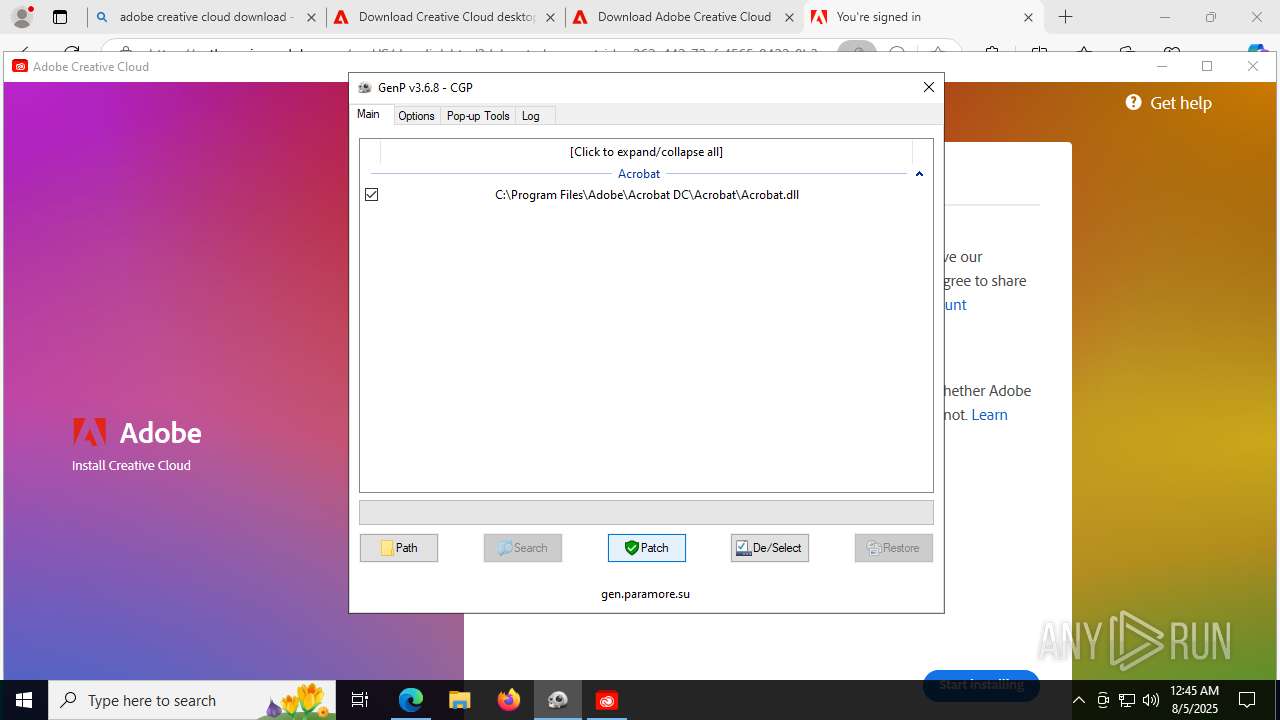Click the GenP skull icon on taskbar
This screenshot has height=720, width=1280.
[558, 700]
